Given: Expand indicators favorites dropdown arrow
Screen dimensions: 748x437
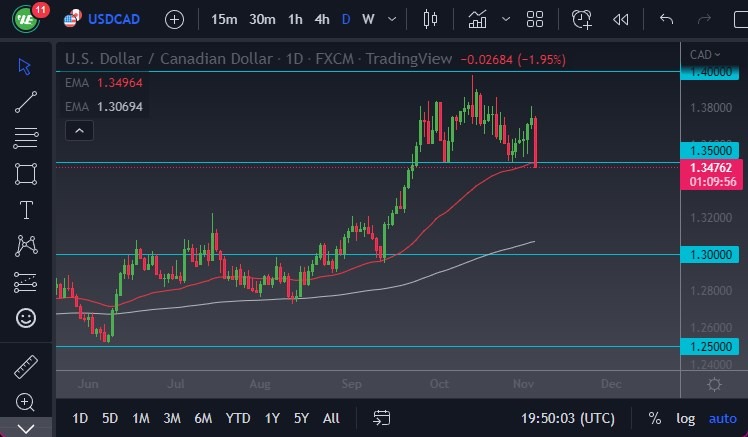Looking at the screenshot, I should tap(506, 20).
